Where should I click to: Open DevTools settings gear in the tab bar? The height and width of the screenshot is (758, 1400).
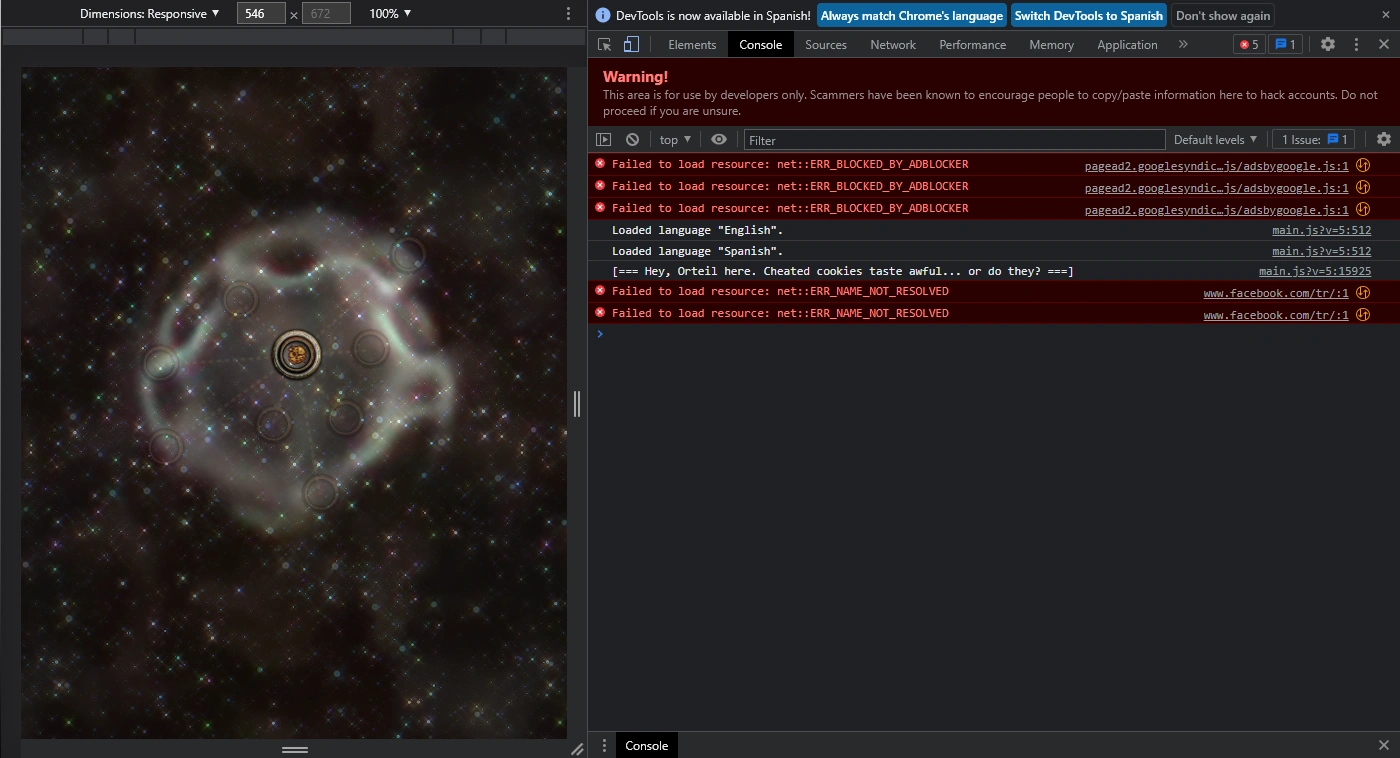tap(1328, 44)
